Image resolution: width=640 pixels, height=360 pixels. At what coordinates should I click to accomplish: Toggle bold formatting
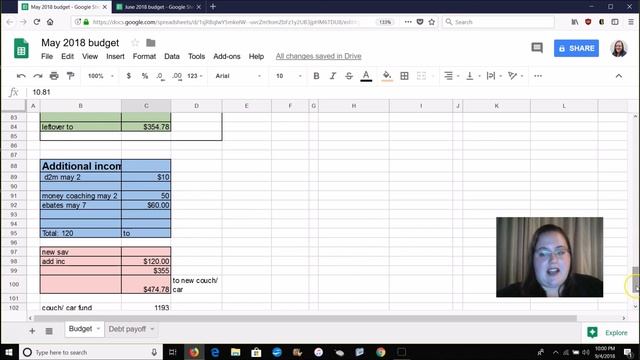point(316,76)
